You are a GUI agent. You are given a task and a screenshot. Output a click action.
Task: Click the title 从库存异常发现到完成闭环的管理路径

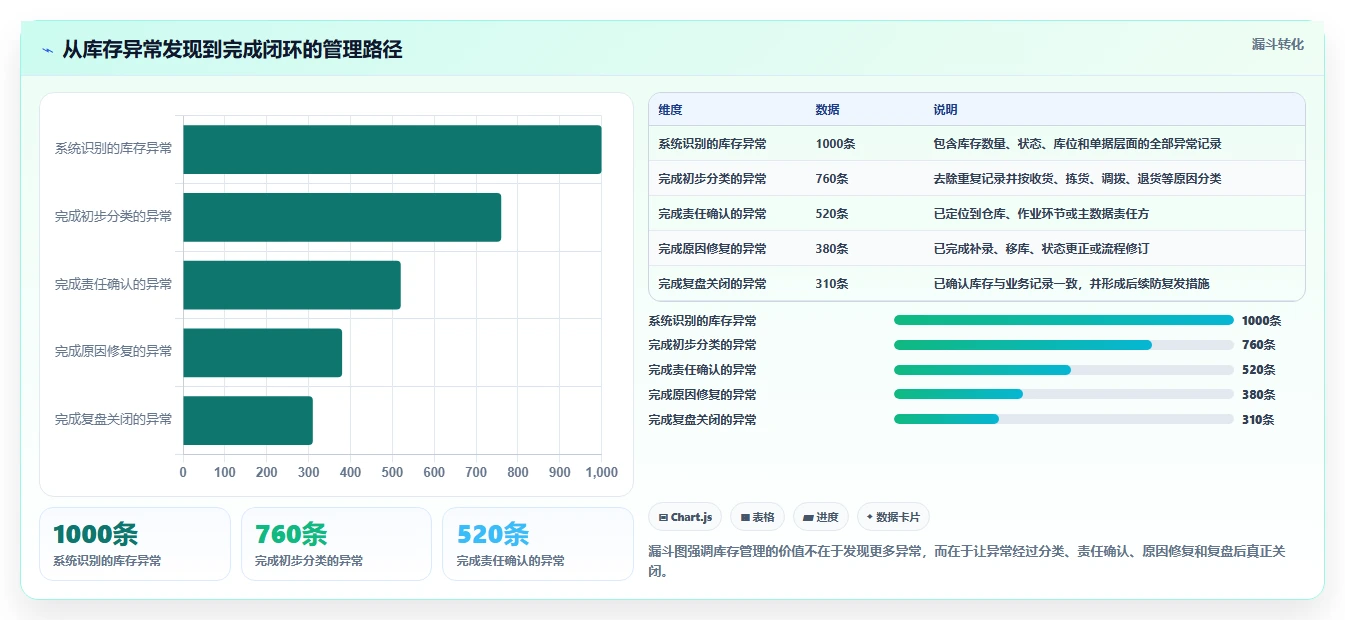pyautogui.click(x=232, y=49)
